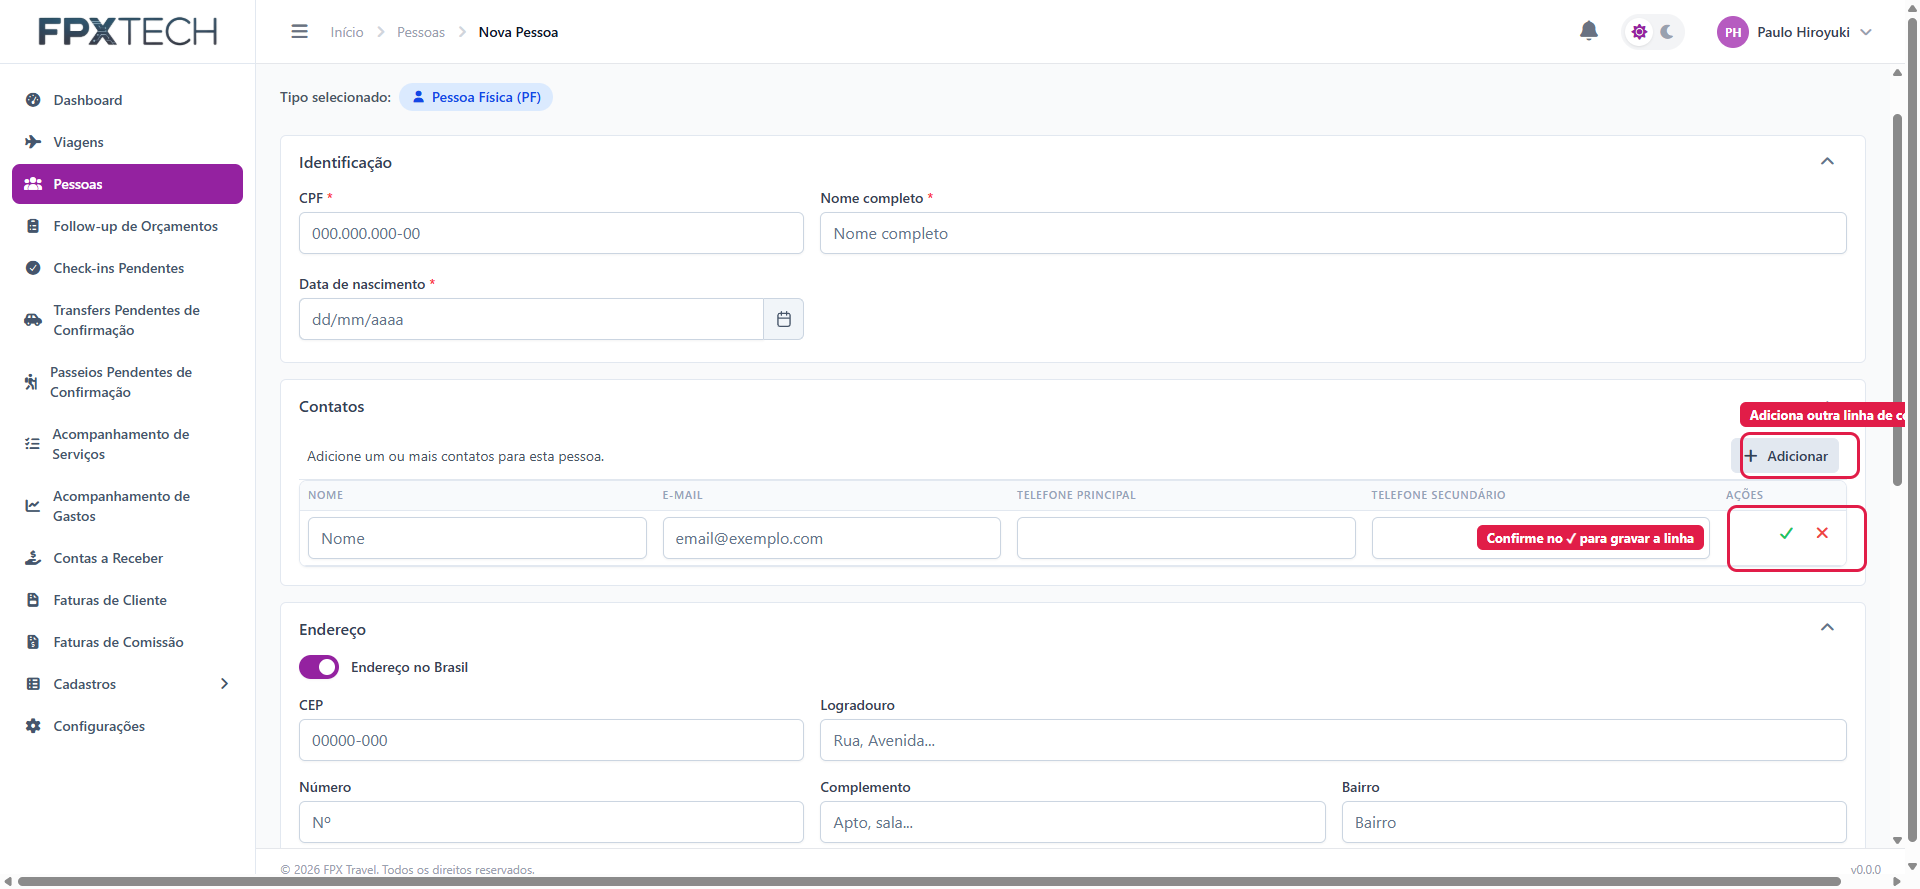
Task: Click the Cadastros table icon
Action: coord(33,684)
